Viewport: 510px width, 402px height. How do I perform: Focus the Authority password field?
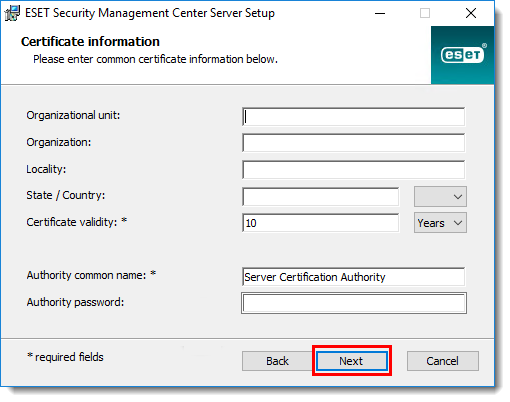coord(354,303)
